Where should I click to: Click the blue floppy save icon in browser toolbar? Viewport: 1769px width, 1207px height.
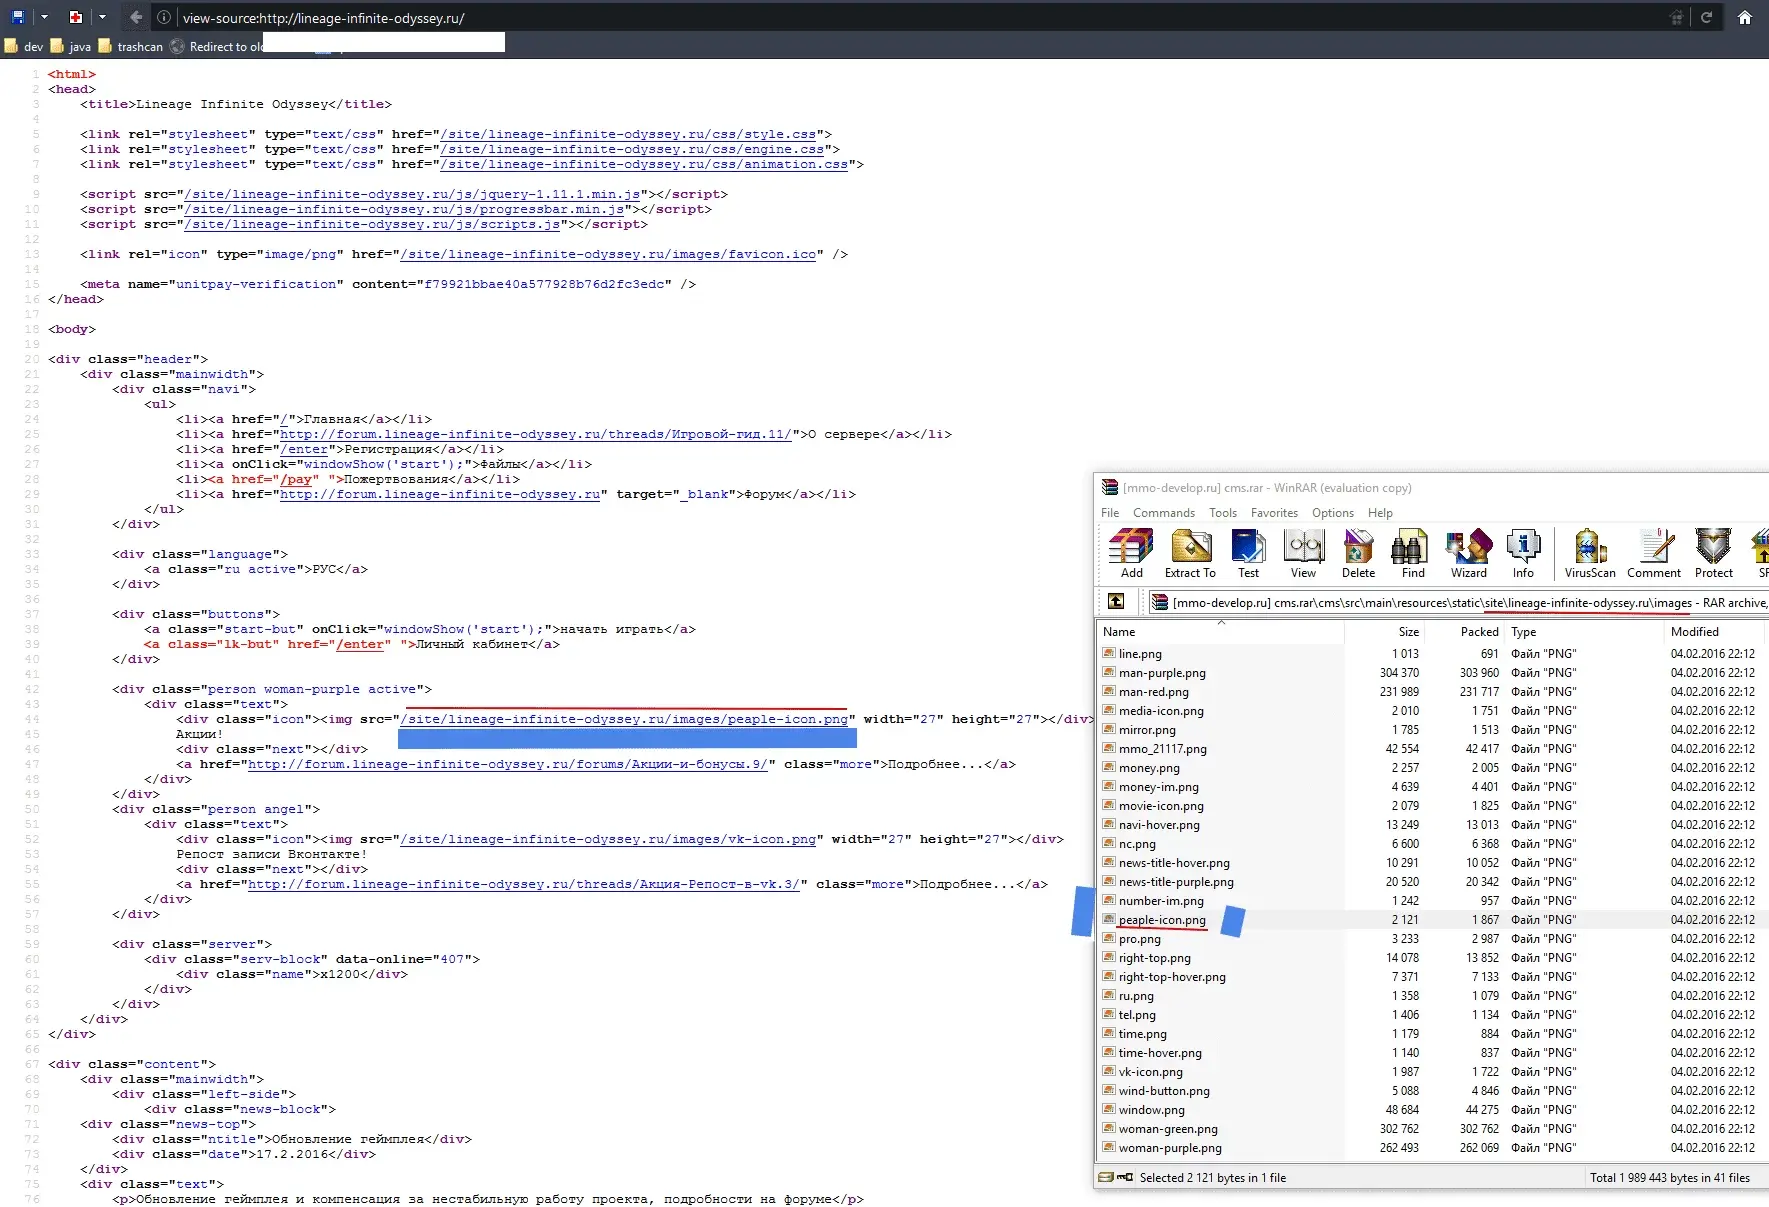pyautogui.click(x=18, y=17)
